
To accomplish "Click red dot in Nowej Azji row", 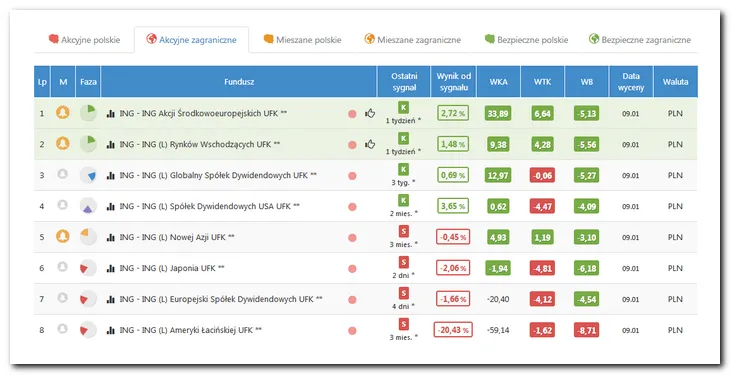I will click(352, 238).
